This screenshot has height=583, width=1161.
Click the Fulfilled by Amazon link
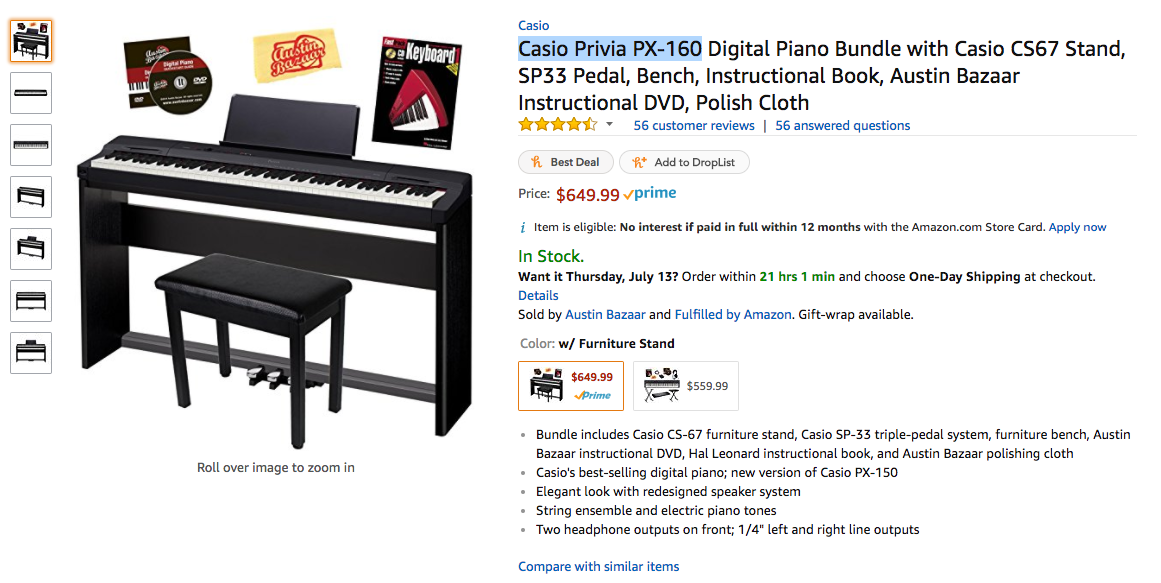733,314
